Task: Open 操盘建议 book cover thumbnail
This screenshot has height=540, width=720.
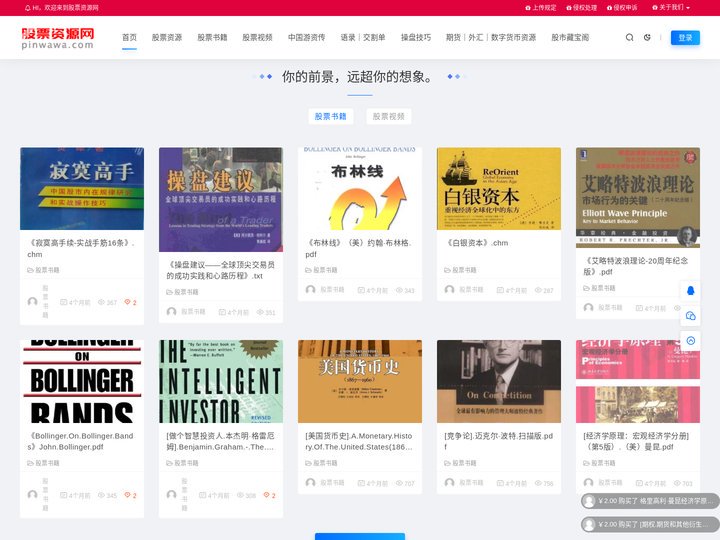Action: [x=221, y=199]
